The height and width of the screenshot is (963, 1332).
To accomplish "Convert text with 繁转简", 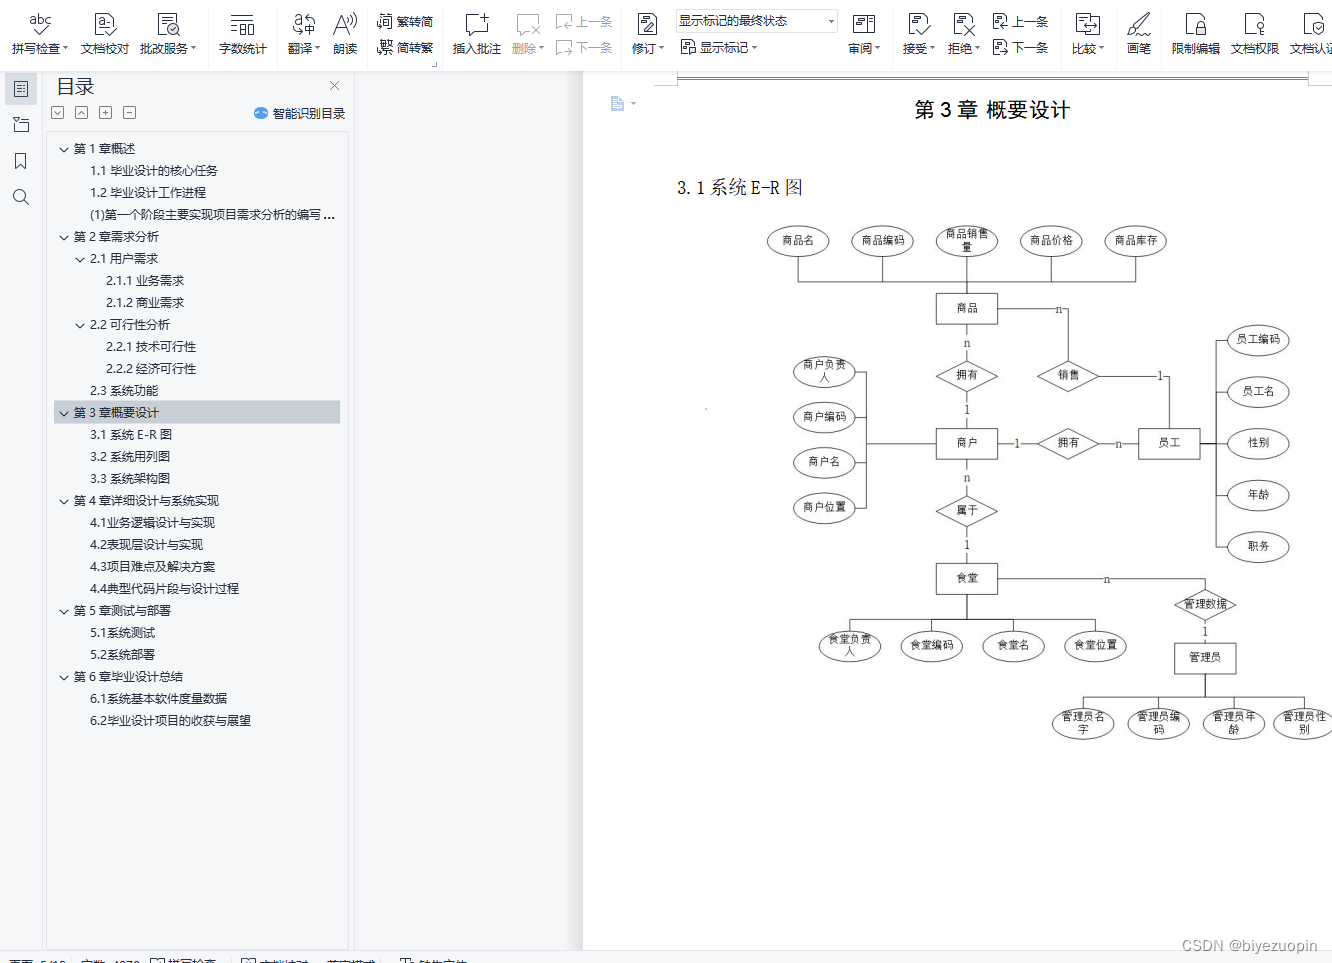I will point(405,21).
